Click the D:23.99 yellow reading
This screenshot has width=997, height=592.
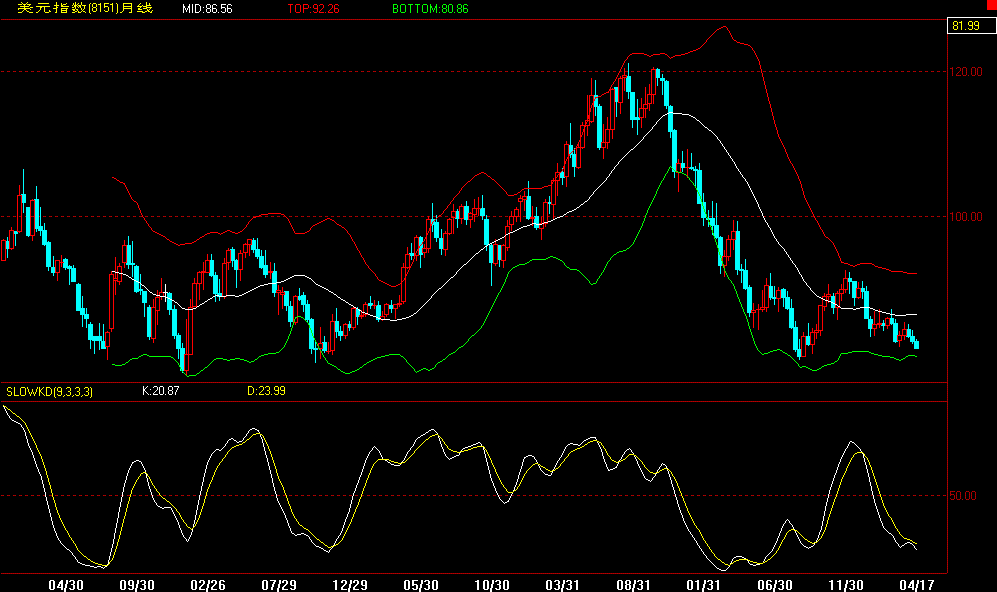click(265, 391)
